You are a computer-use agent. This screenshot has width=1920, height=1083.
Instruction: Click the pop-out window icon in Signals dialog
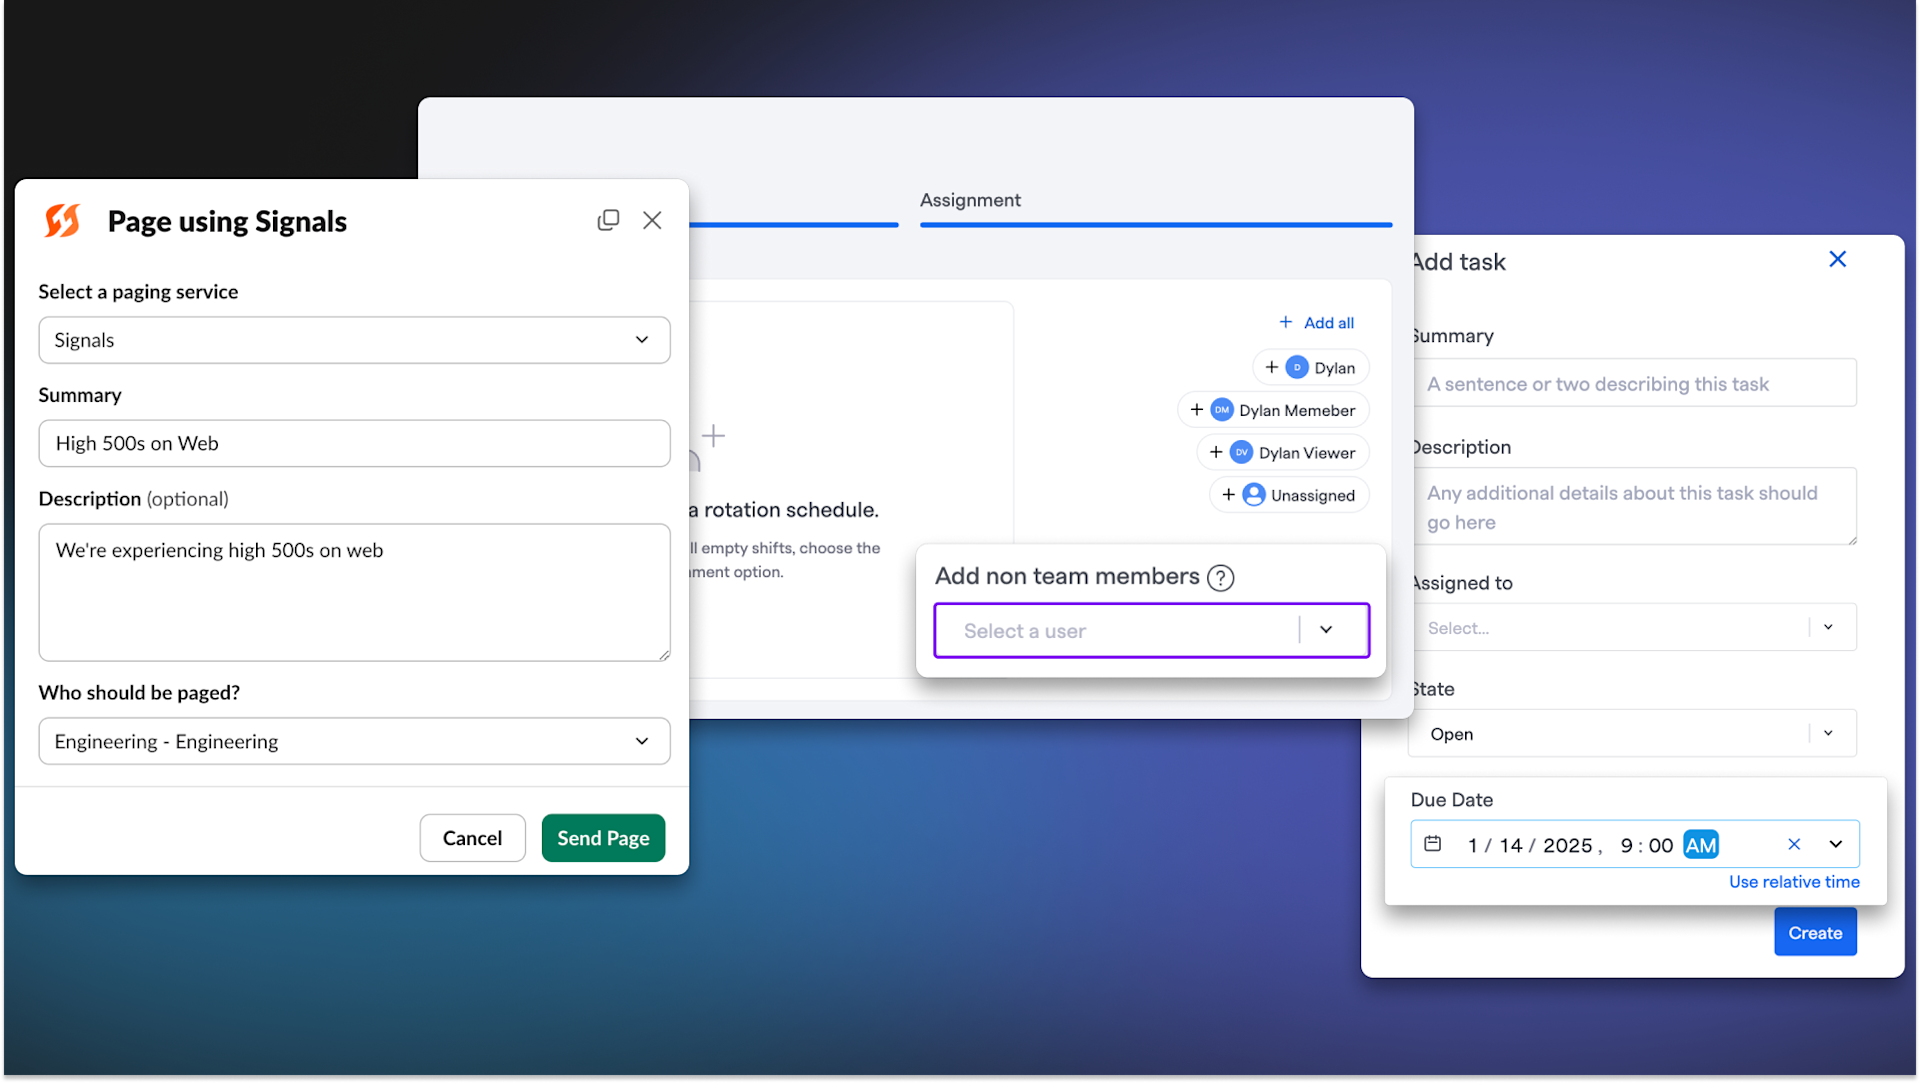click(608, 220)
